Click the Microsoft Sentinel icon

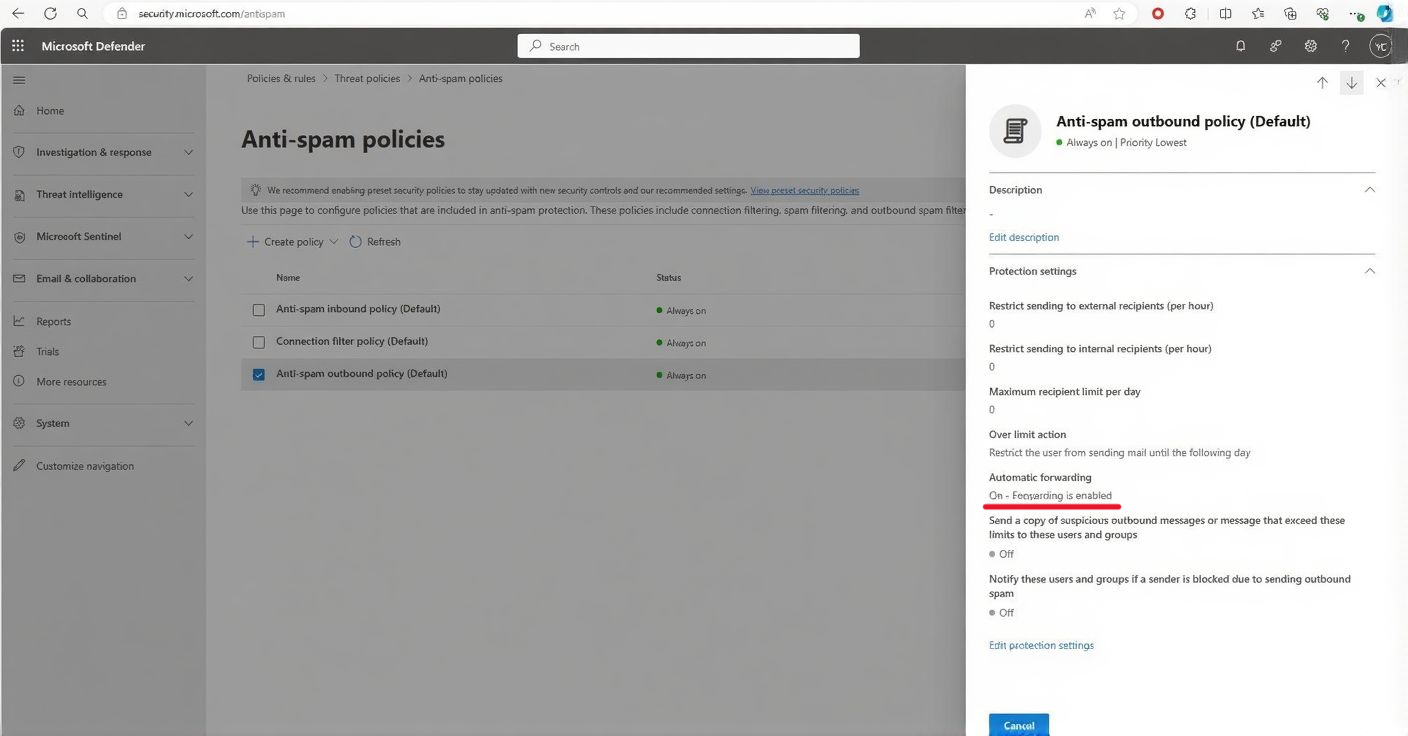pos(18,237)
